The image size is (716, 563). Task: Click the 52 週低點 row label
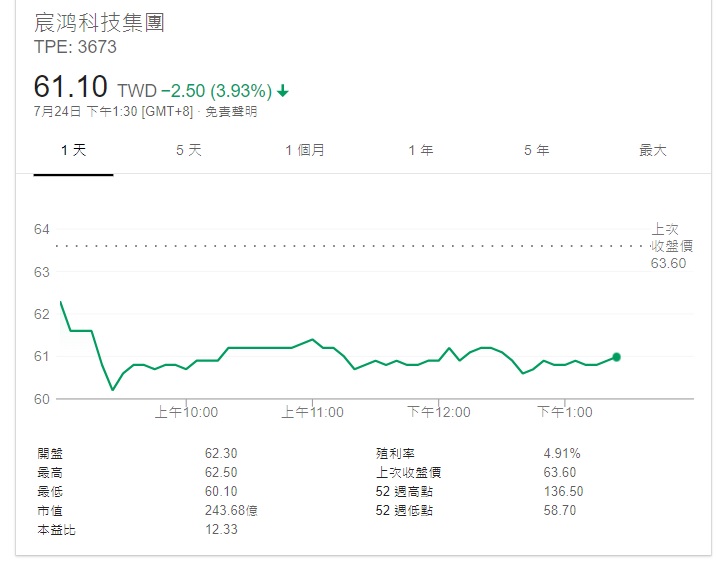404,510
